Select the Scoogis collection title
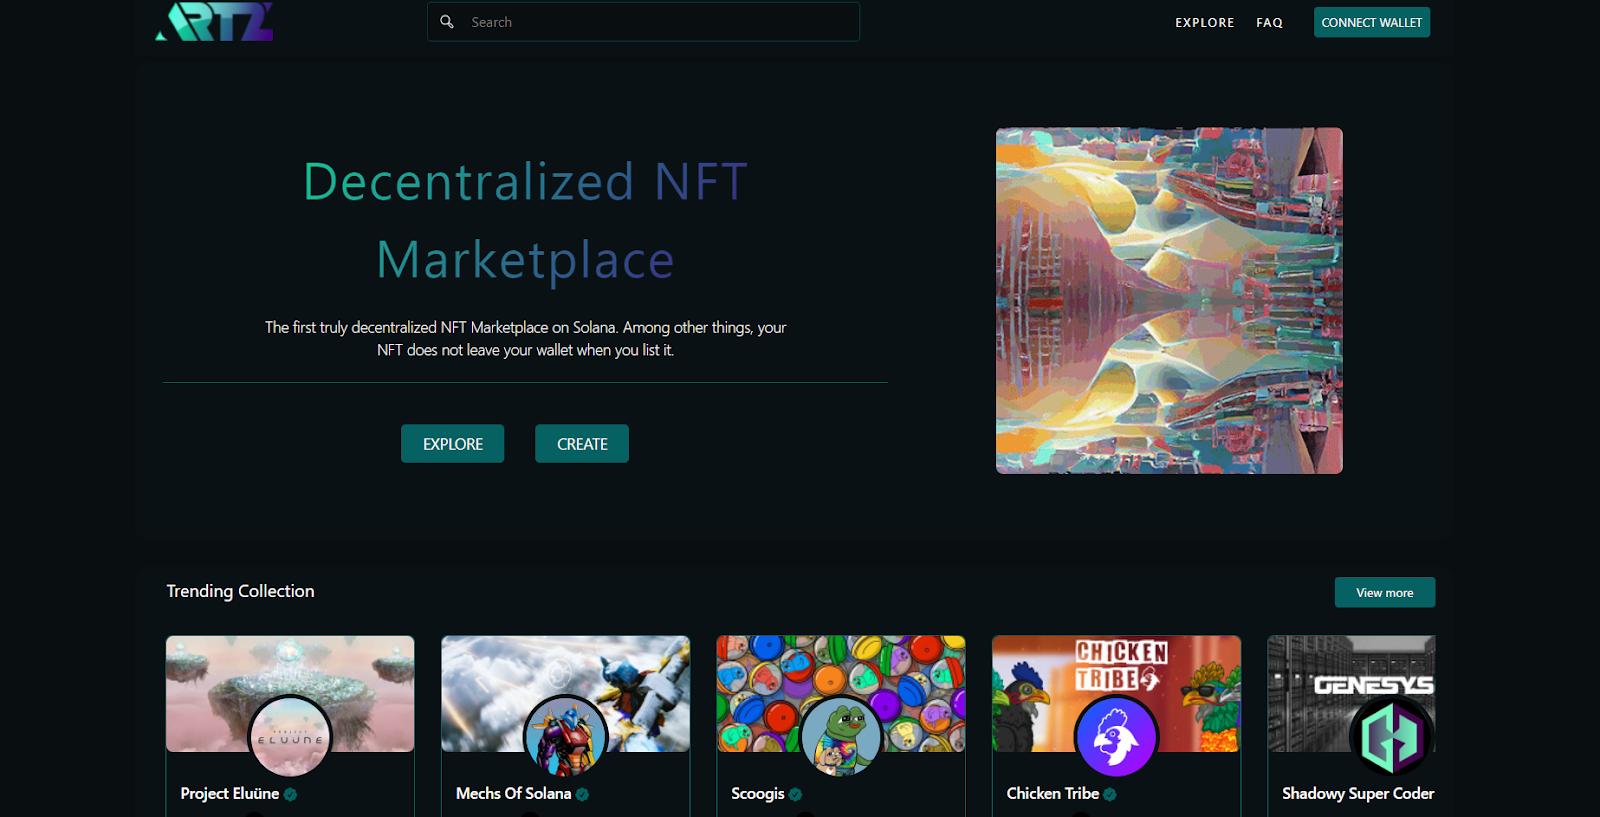Image resolution: width=1600 pixels, height=817 pixels. point(758,794)
